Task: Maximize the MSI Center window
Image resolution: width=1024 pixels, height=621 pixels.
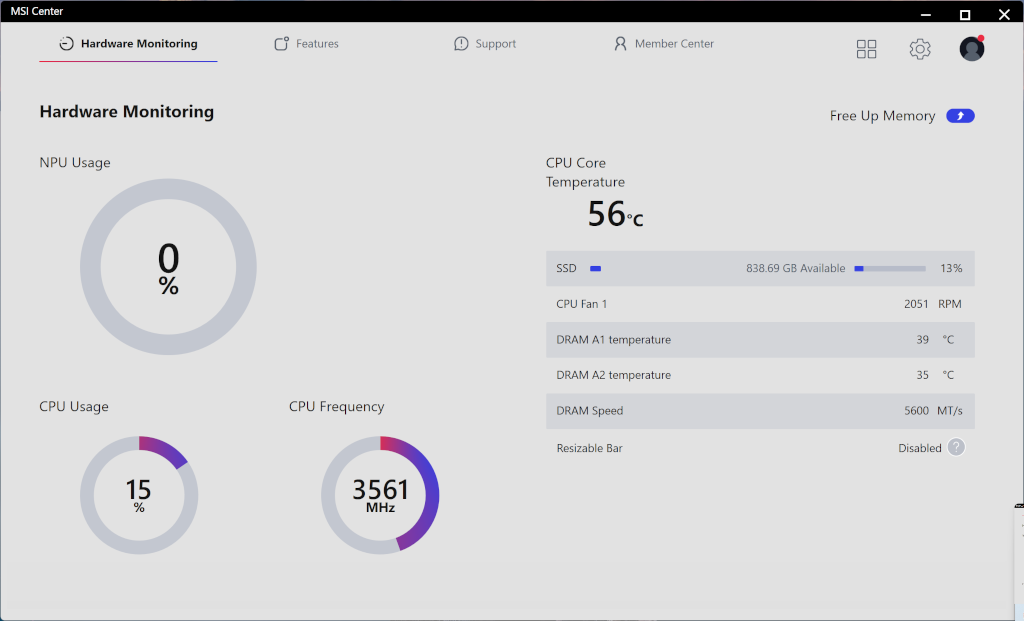Action: click(x=965, y=14)
